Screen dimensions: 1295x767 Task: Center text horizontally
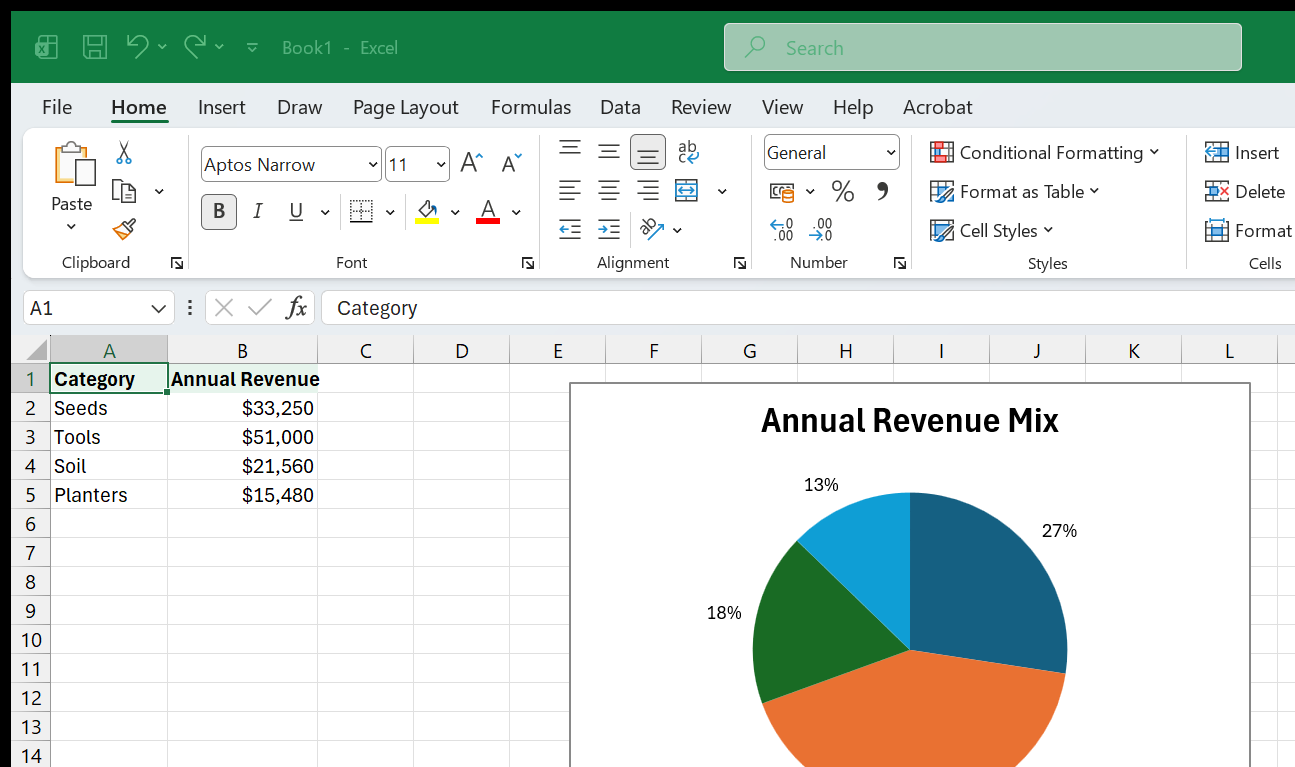[609, 190]
